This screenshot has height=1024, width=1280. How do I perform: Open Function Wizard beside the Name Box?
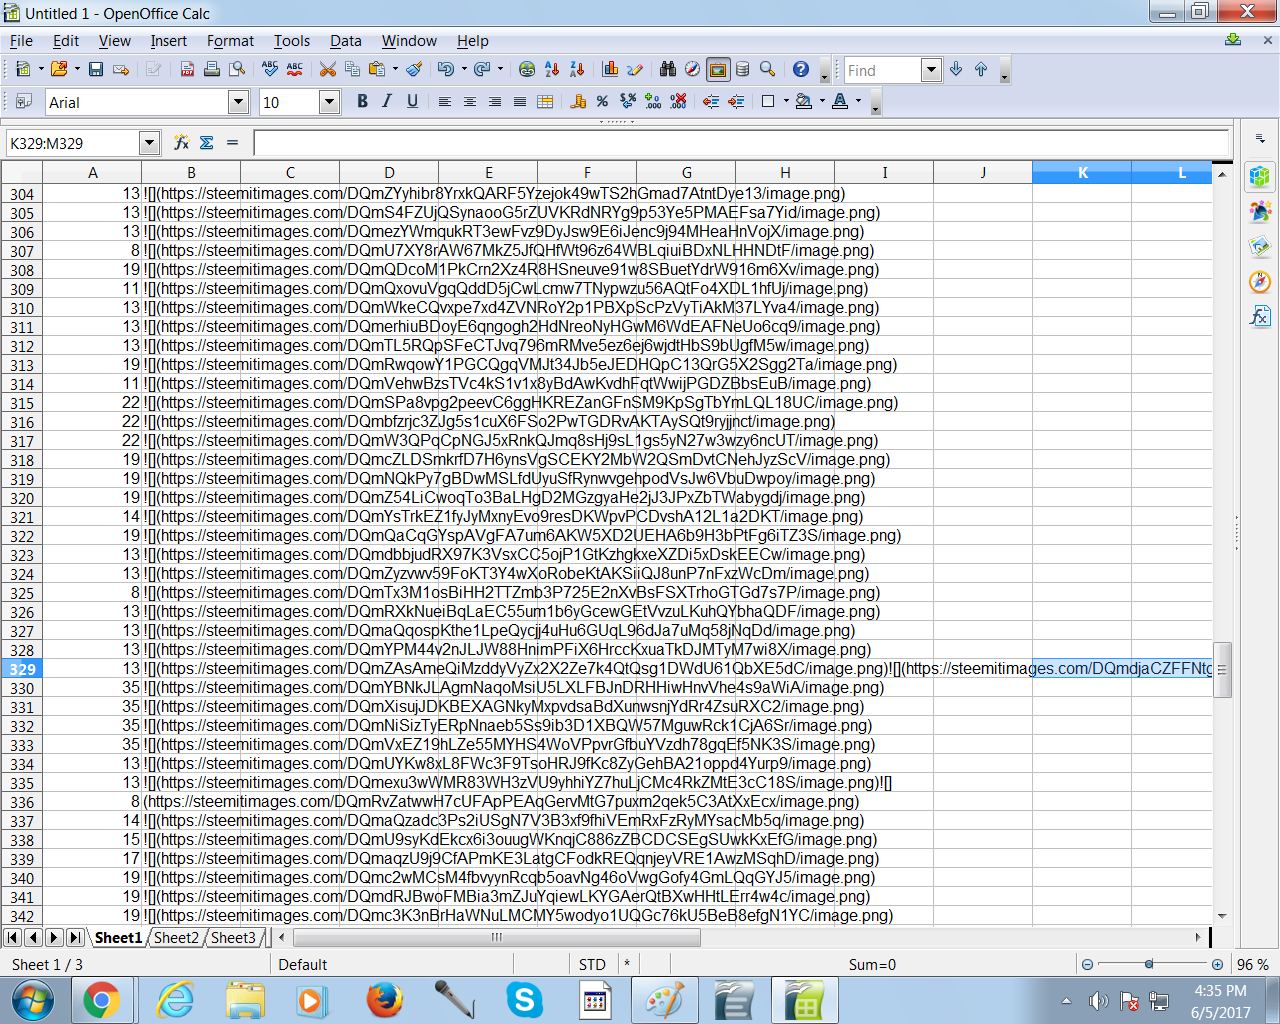coord(181,143)
